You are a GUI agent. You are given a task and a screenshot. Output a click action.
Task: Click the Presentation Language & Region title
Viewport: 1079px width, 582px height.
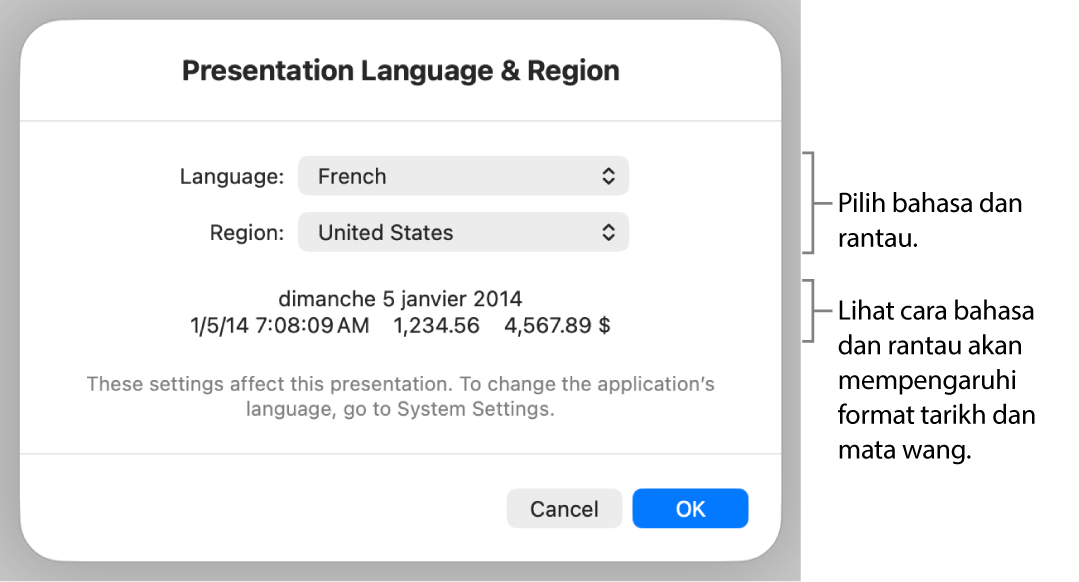tap(400, 71)
